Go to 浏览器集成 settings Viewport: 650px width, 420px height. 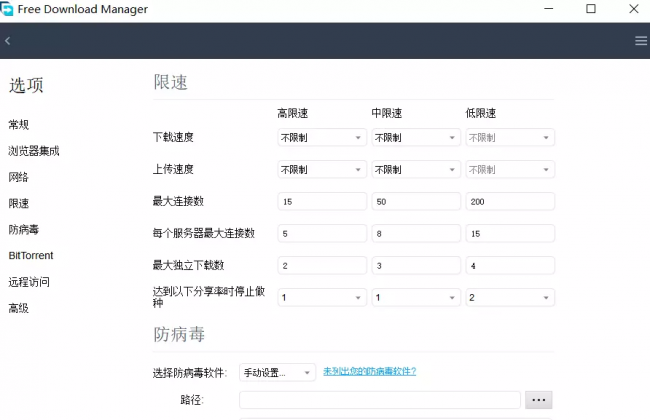(34, 151)
